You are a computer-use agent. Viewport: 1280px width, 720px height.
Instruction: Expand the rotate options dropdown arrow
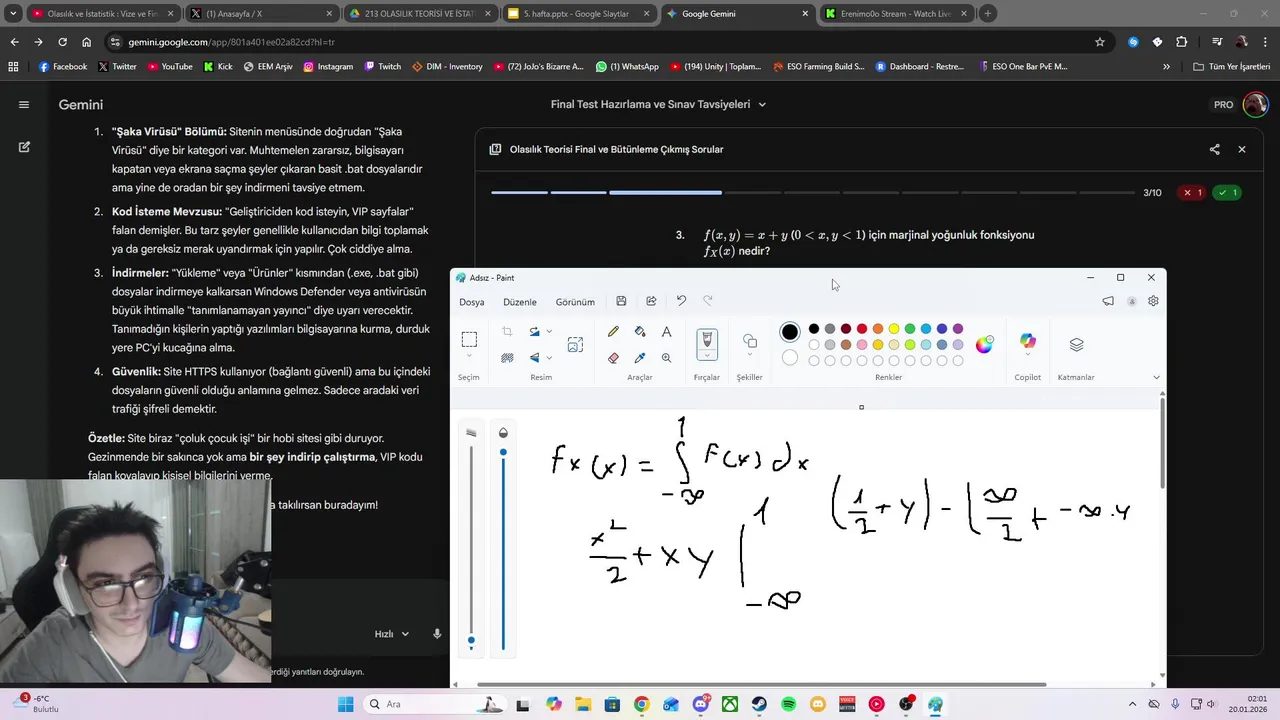(x=549, y=331)
